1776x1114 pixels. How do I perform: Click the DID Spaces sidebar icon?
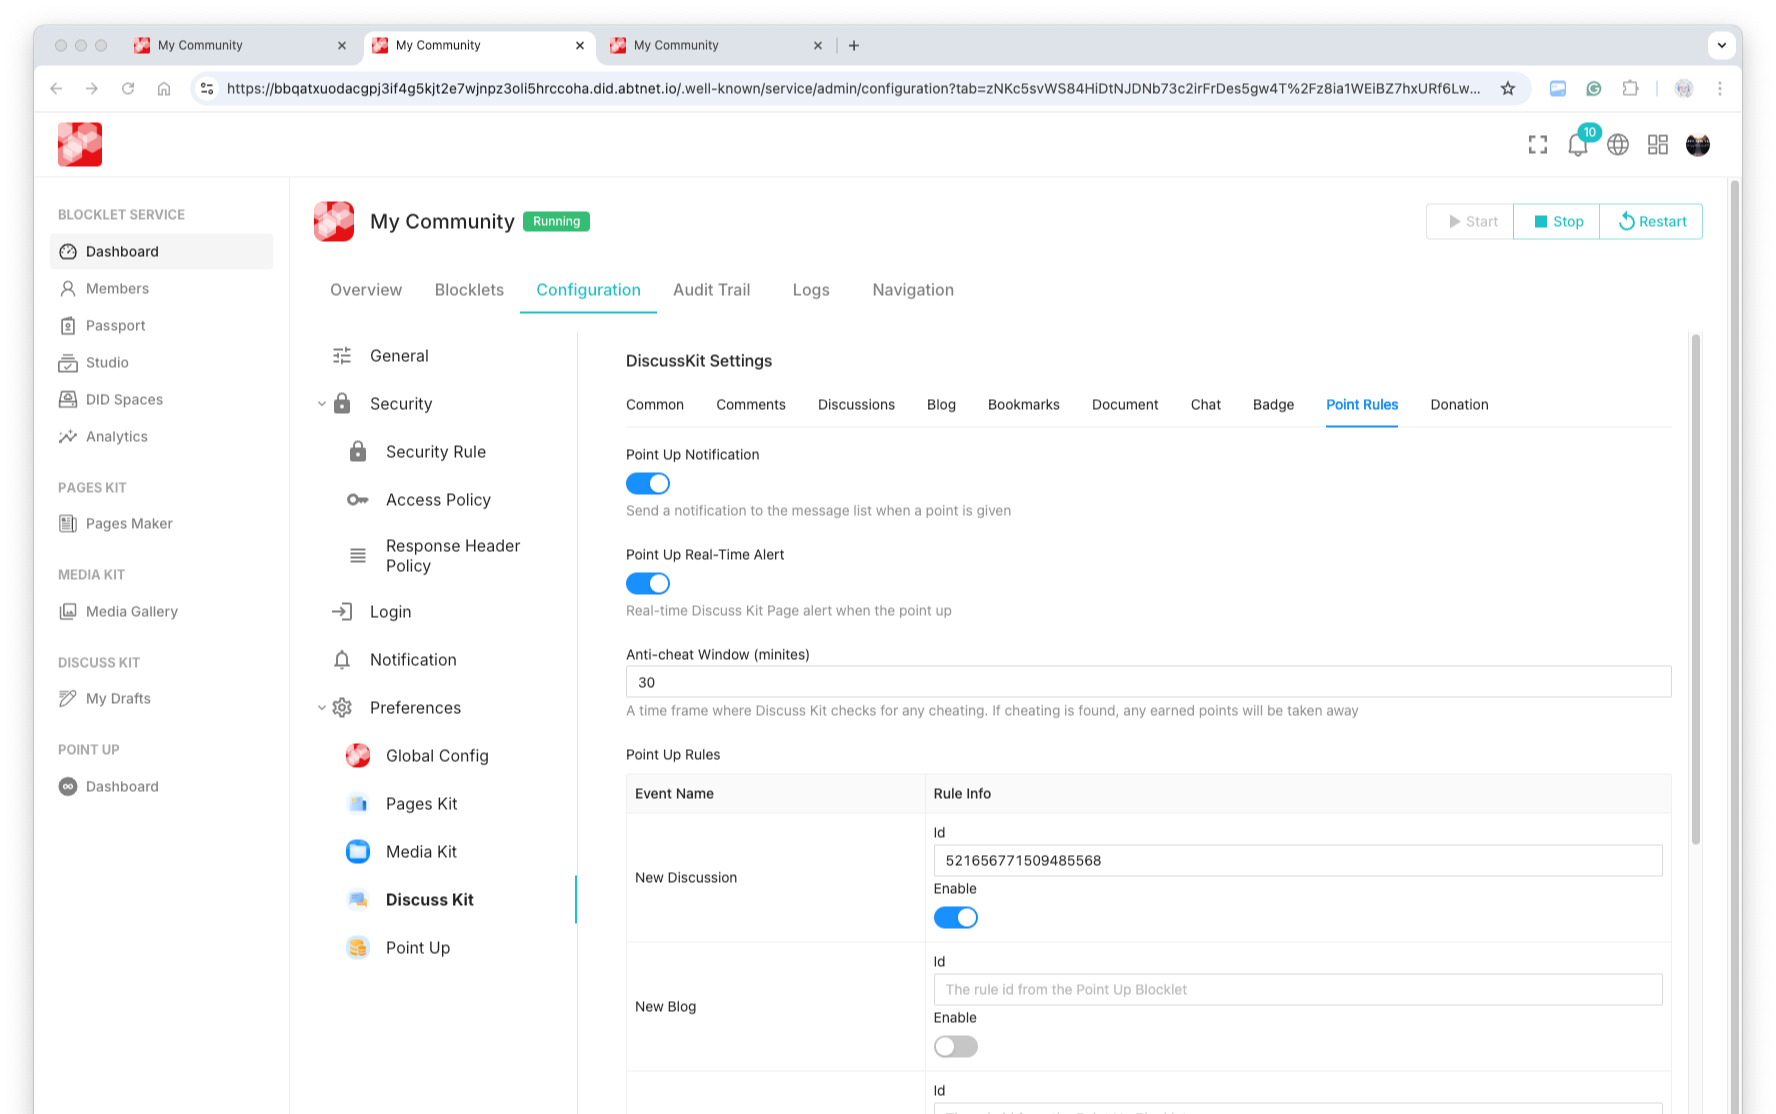(x=68, y=399)
